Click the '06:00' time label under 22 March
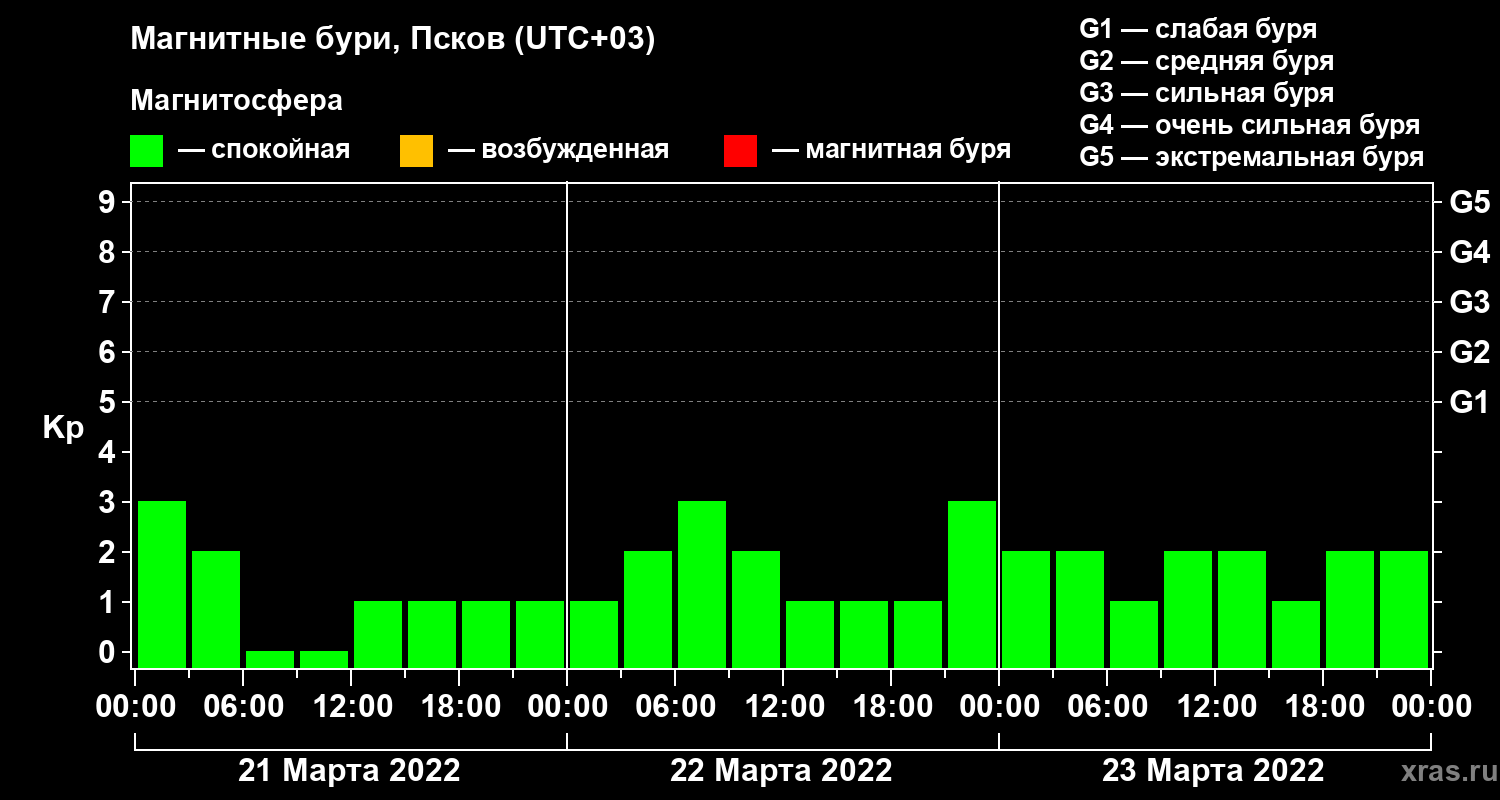Image resolution: width=1500 pixels, height=800 pixels. click(676, 706)
